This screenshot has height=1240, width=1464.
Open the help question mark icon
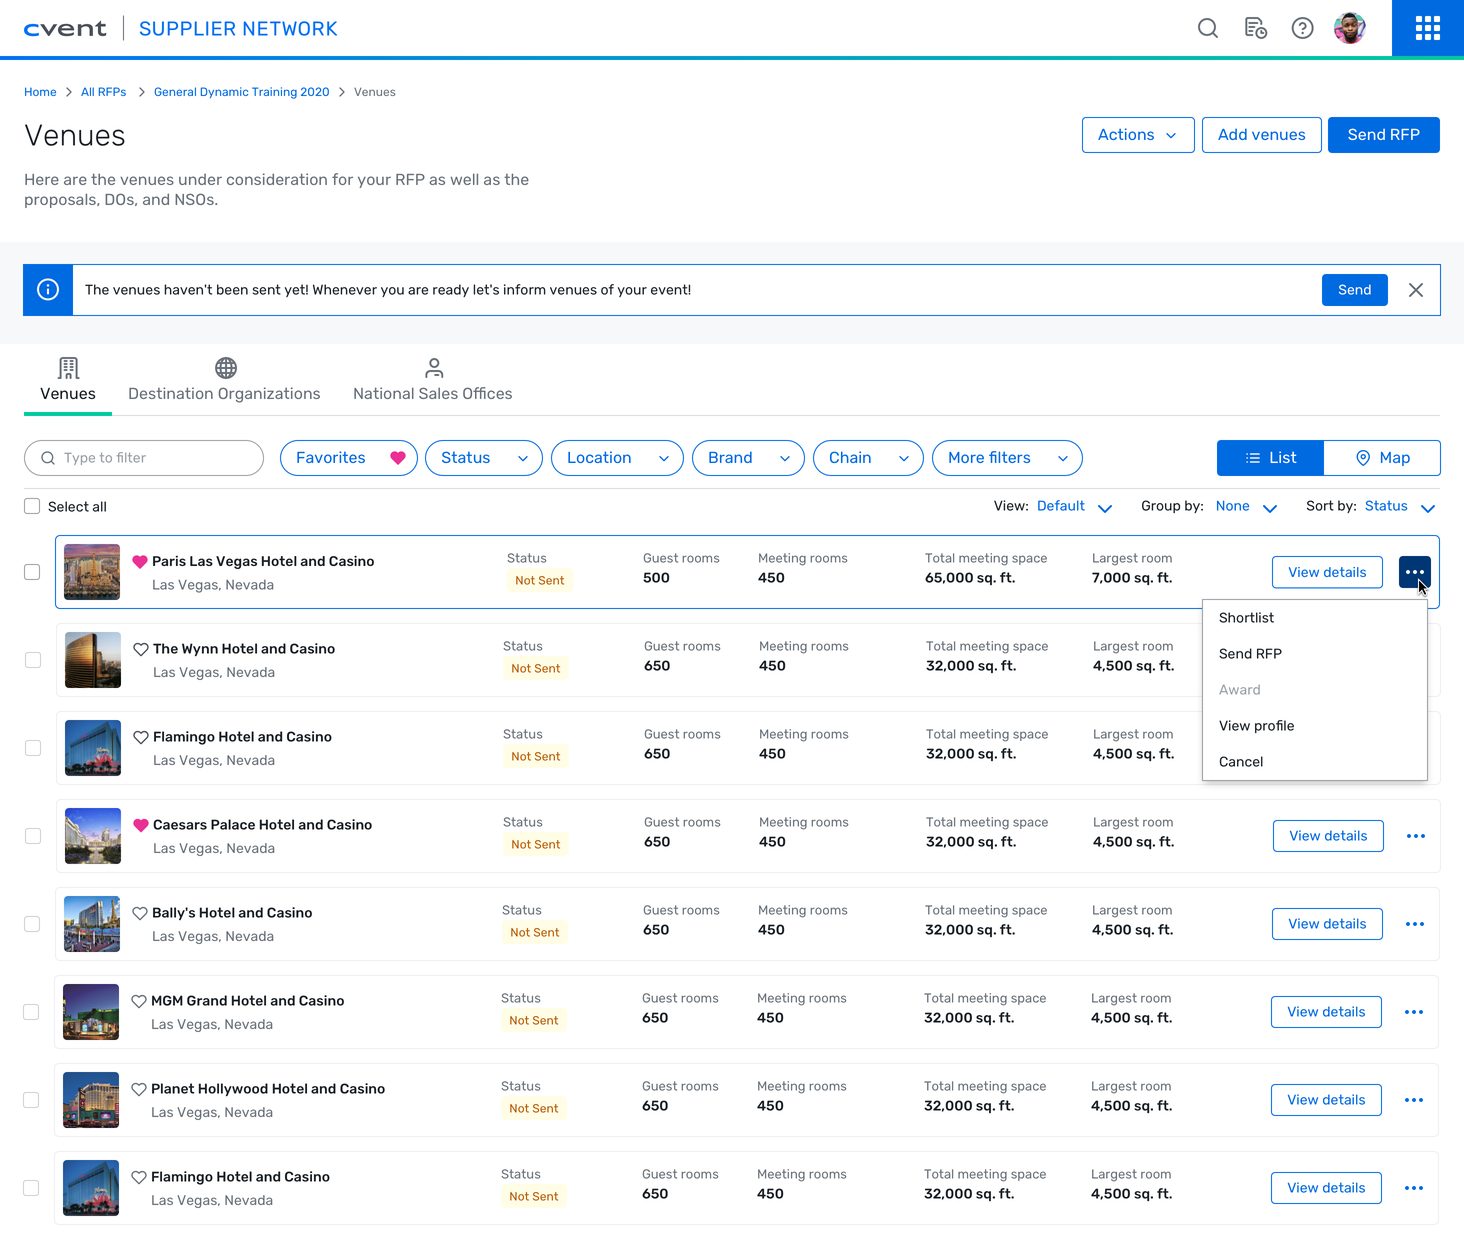(1302, 28)
